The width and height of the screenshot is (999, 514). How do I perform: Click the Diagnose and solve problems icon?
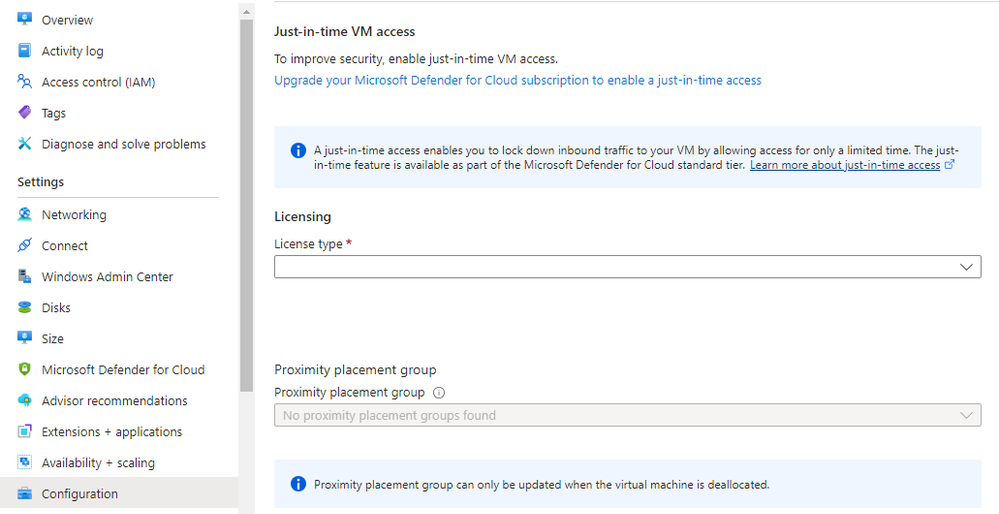pos(25,144)
